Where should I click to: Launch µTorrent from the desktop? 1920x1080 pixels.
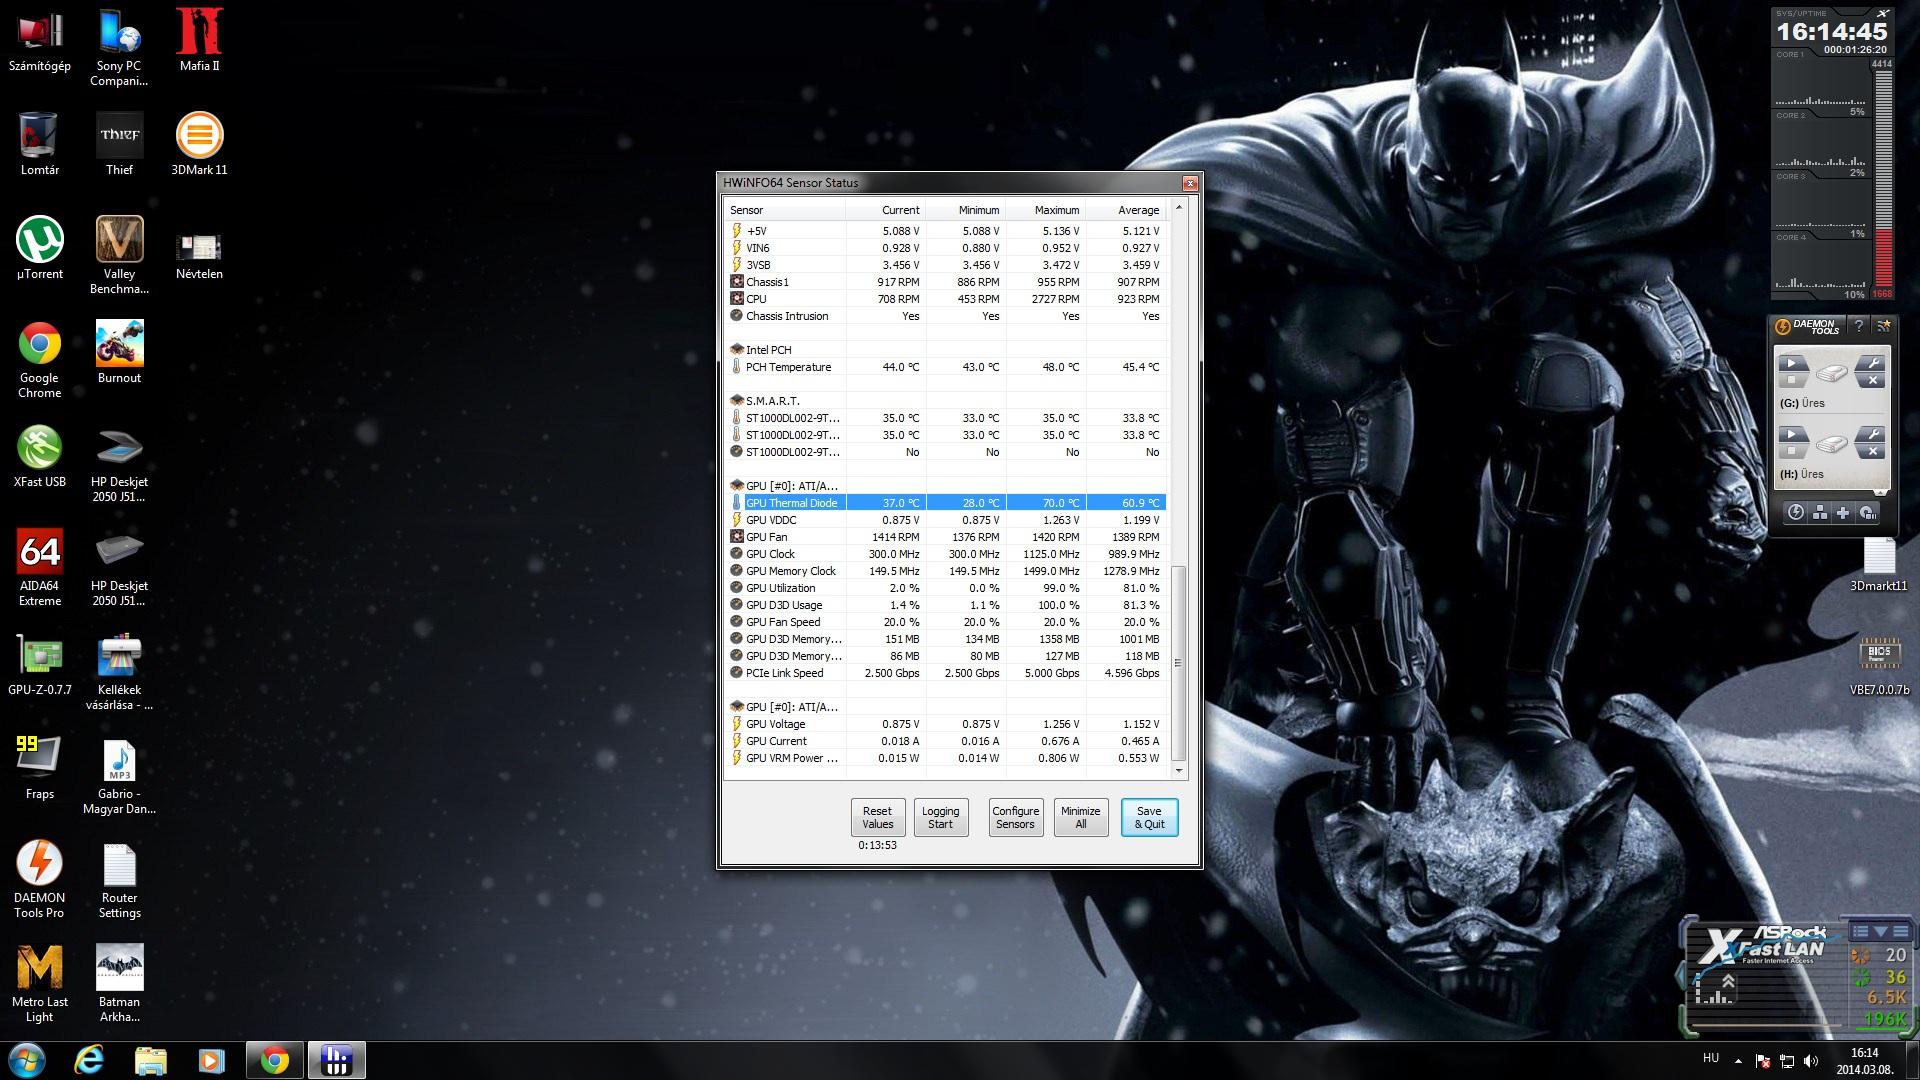click(39, 248)
